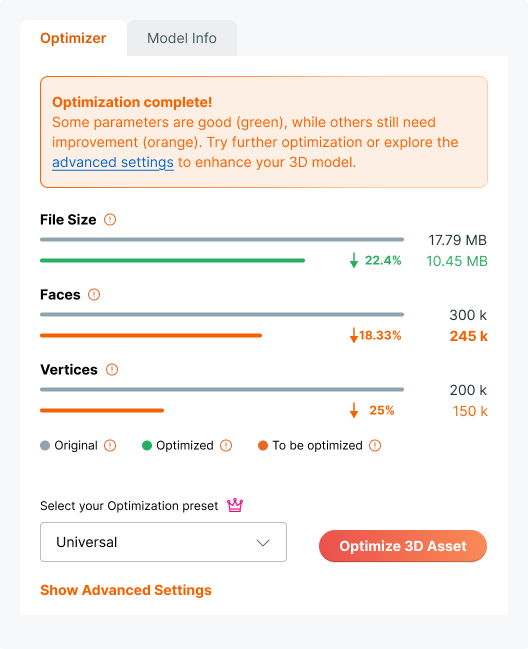The width and height of the screenshot is (528, 649).
Task: Open the advanced settings link
Action: click(113, 162)
